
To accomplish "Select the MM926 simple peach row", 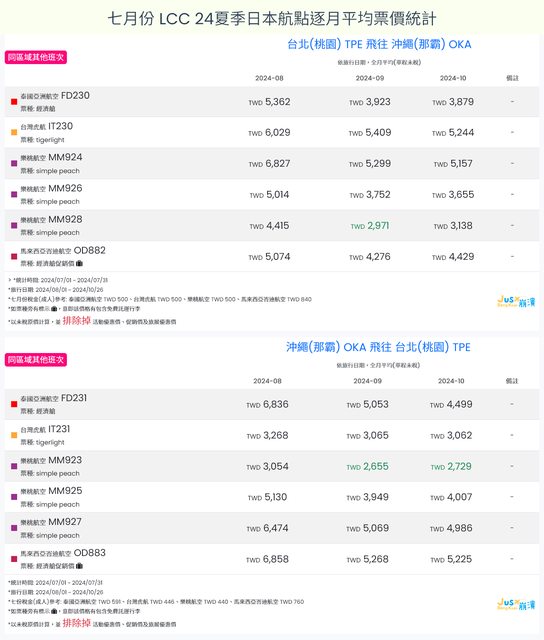I will pyautogui.click(x=272, y=195).
